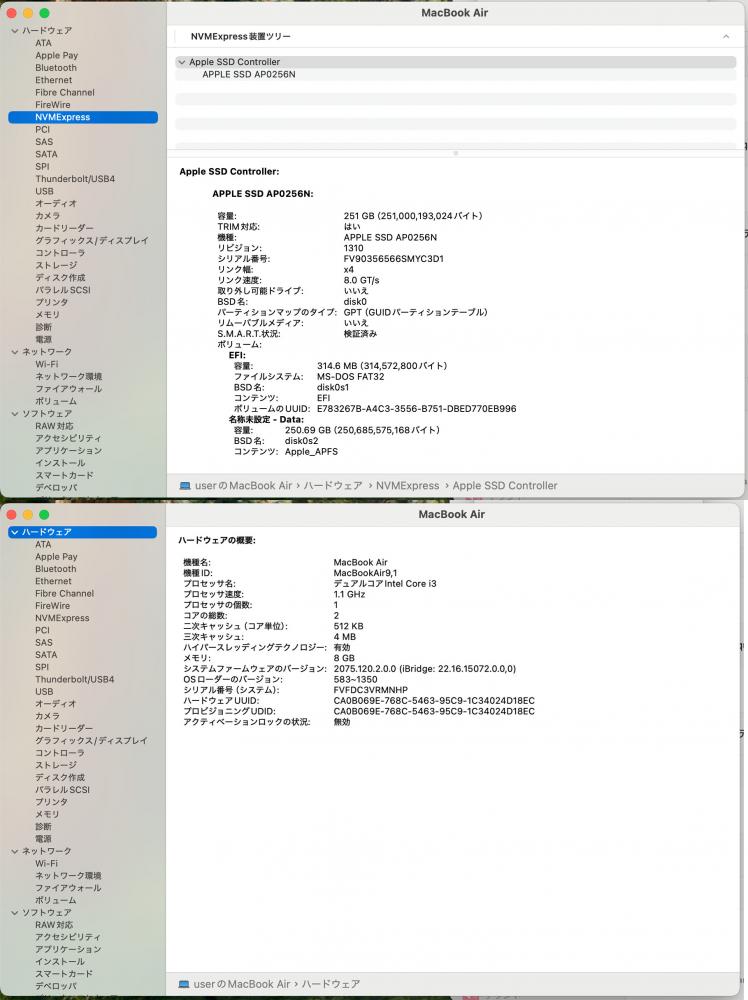Screen dimensions: 748x1000
Task: Open SPI in hardware overview window sidebar
Action: click(x=42, y=667)
